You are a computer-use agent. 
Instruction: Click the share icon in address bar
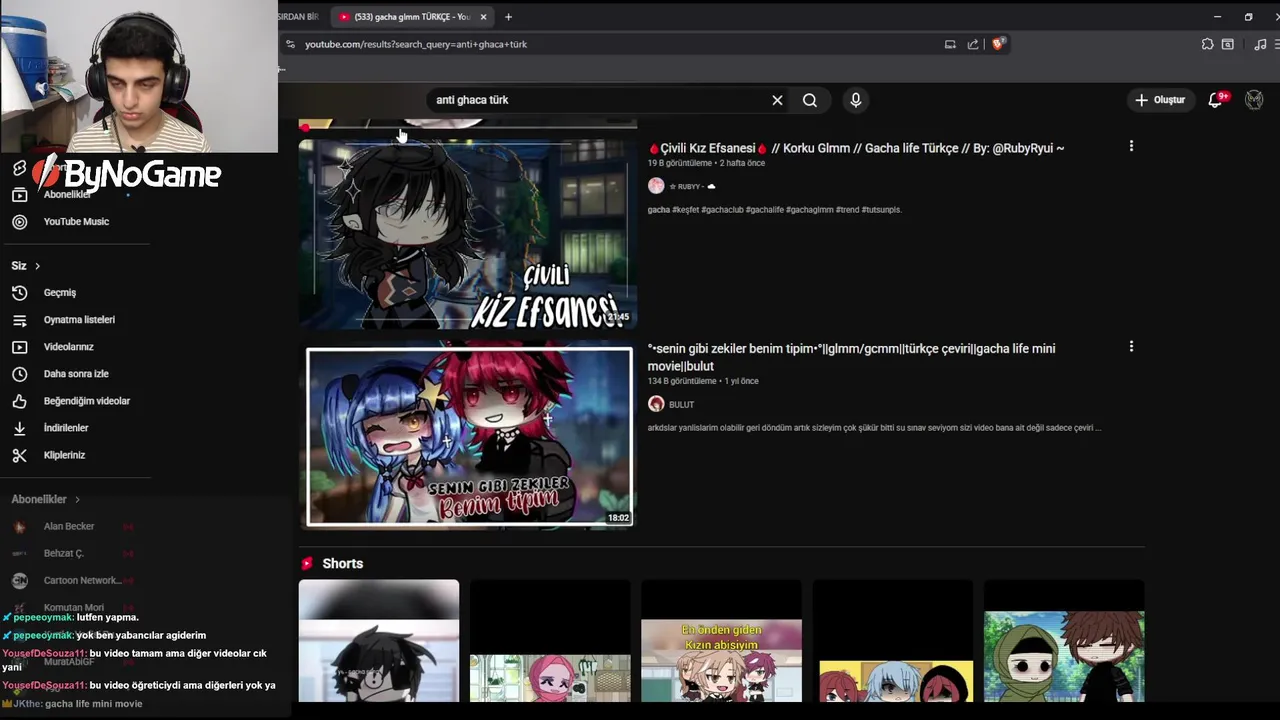point(973,44)
